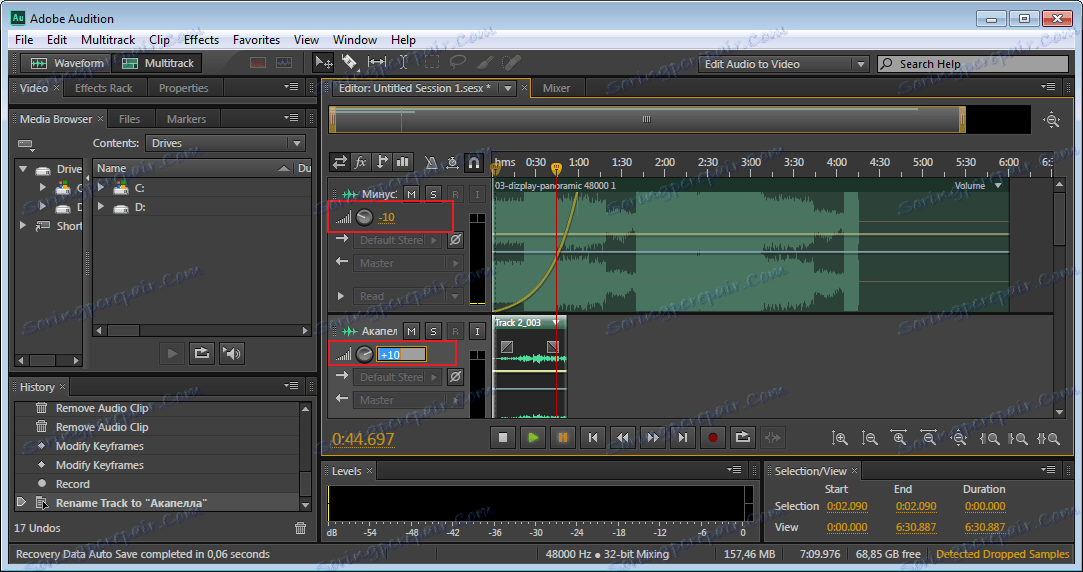1083x572 pixels.
Task: Switch to Waveform view
Action: tap(68, 63)
